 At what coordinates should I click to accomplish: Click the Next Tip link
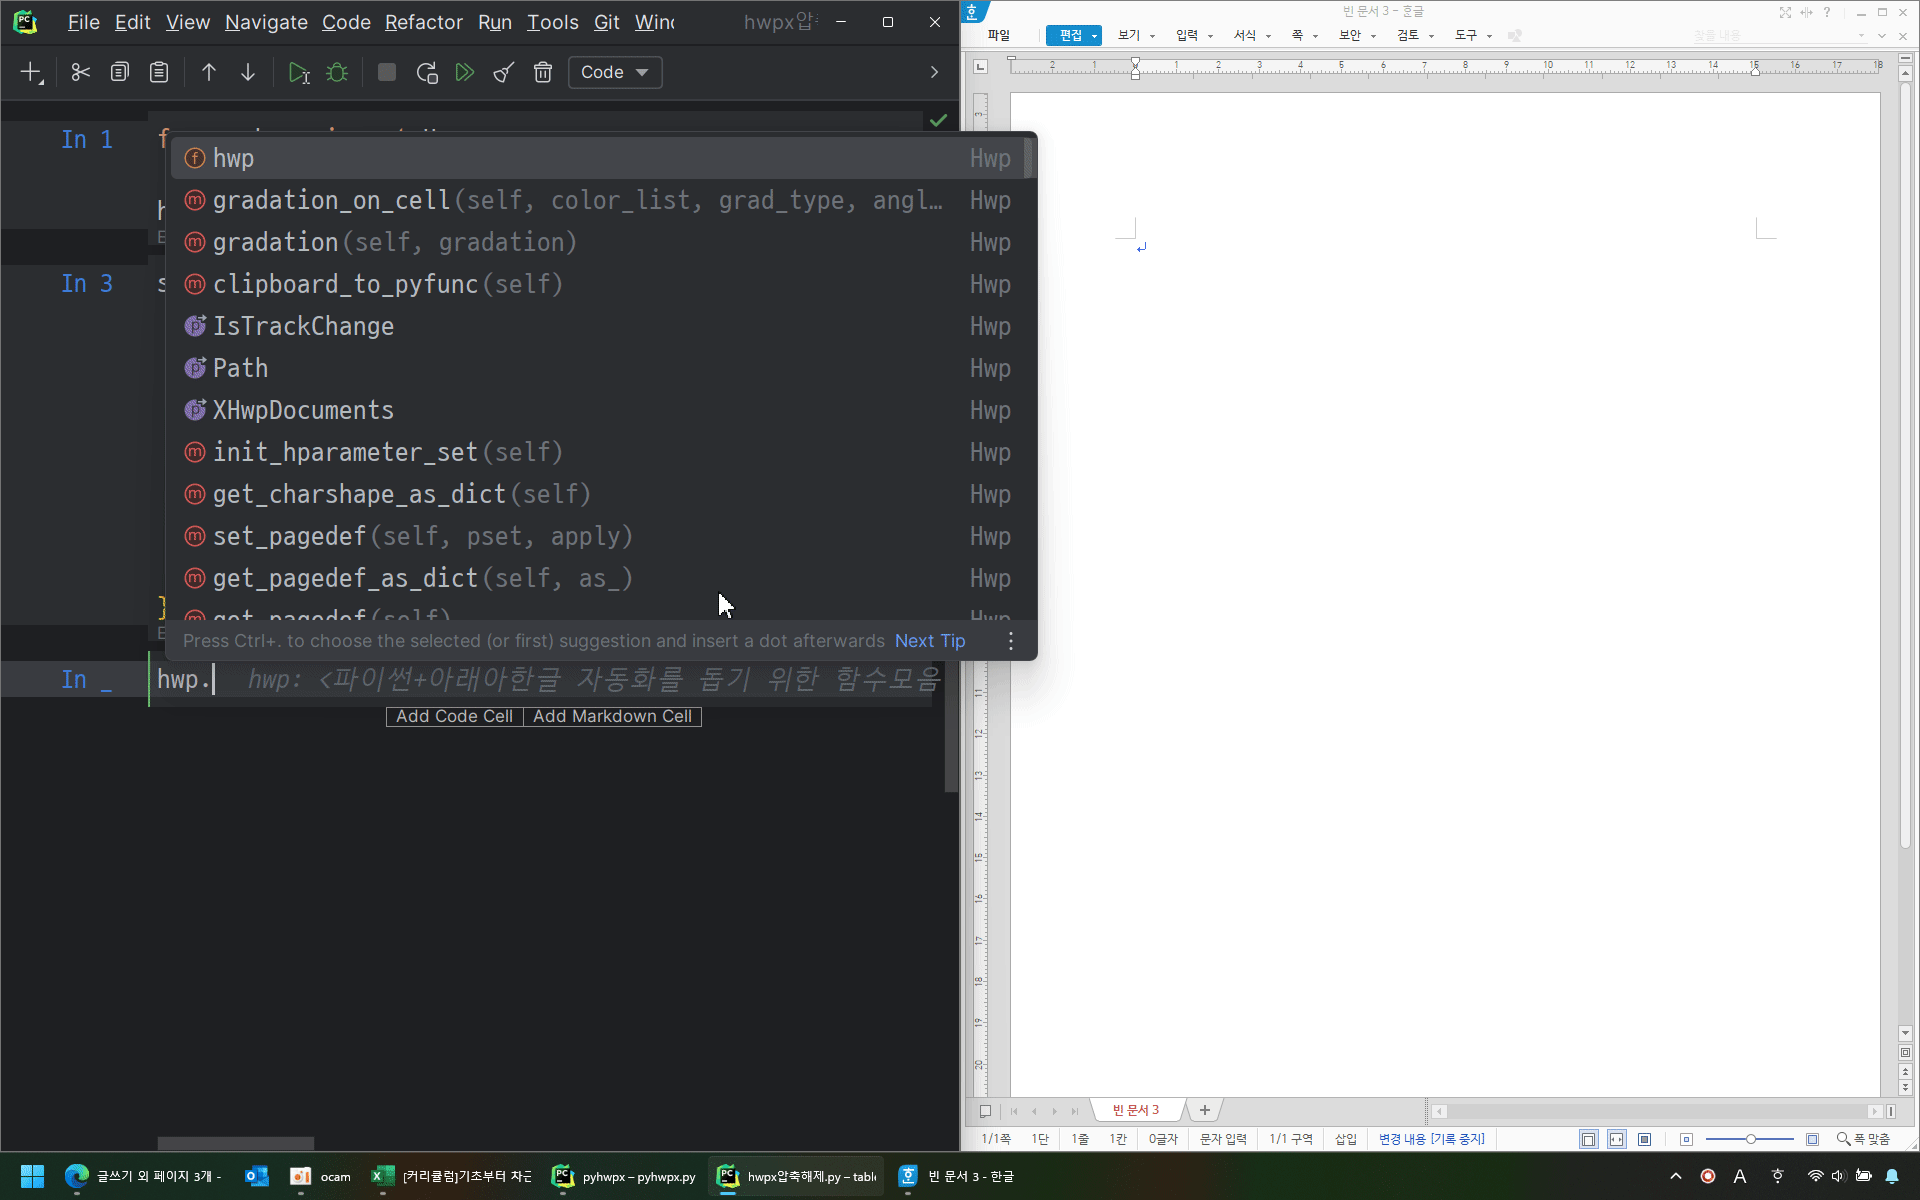[x=930, y=641]
